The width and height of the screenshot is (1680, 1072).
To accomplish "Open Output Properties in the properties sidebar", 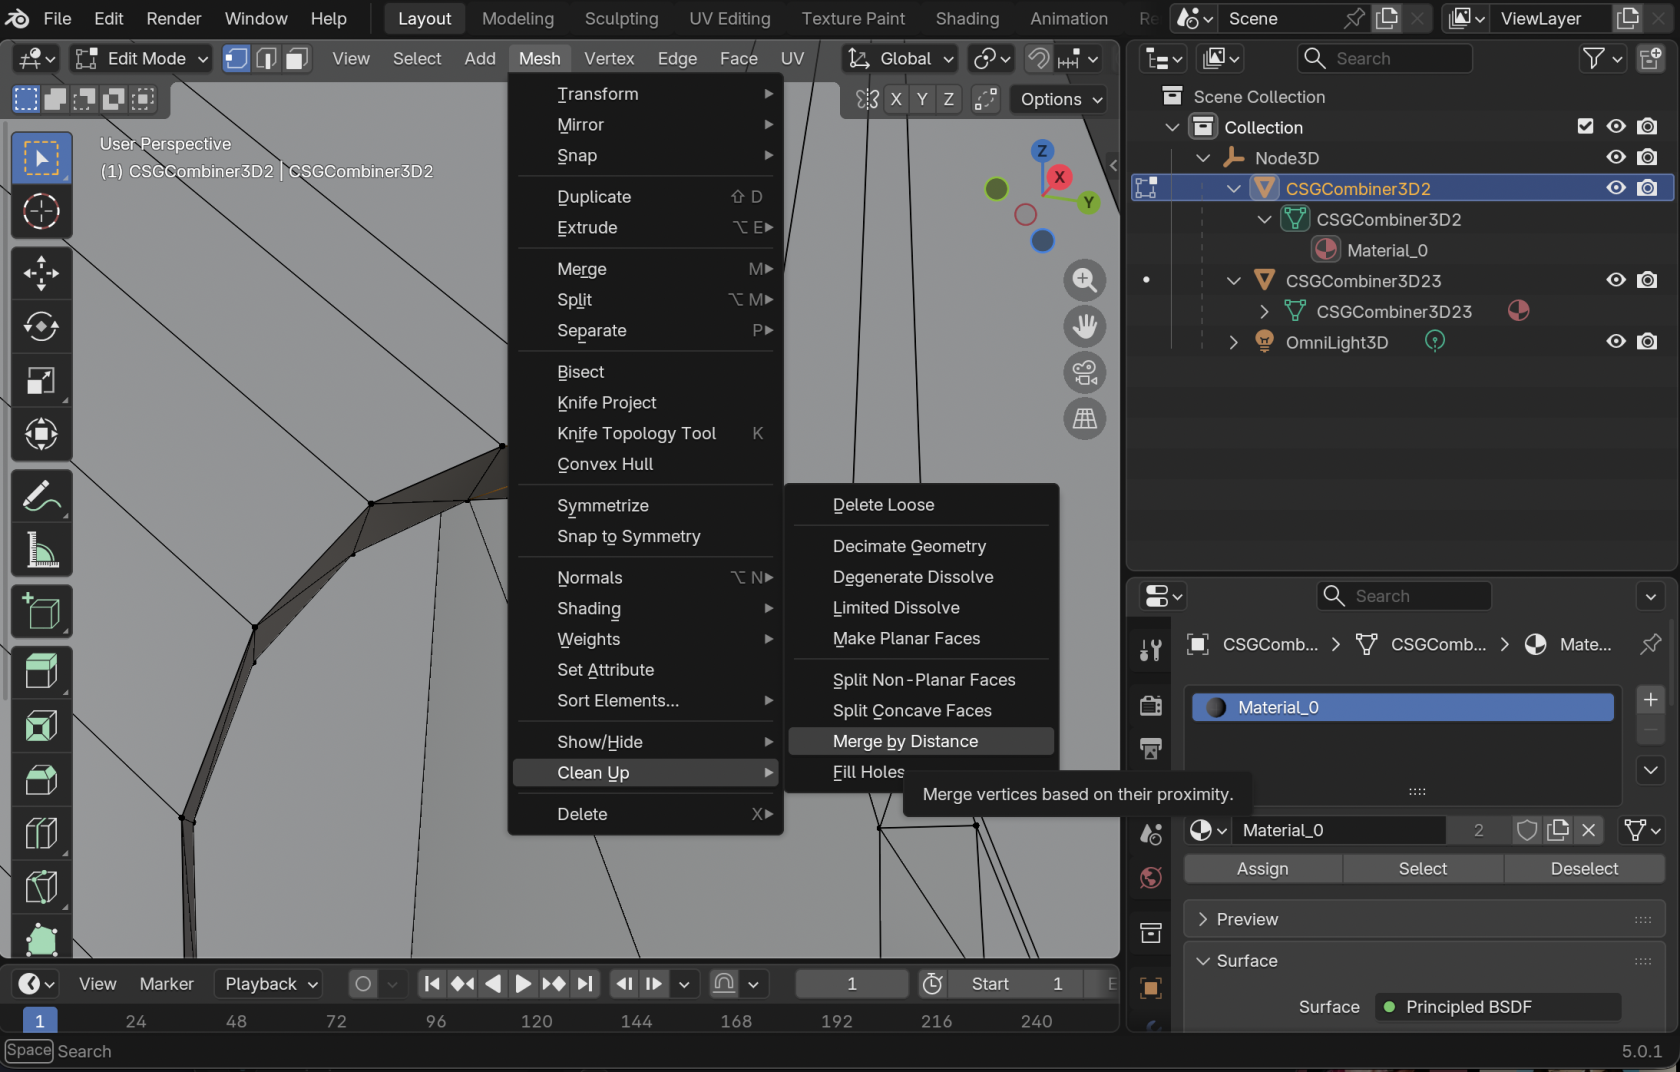I will click(1149, 748).
